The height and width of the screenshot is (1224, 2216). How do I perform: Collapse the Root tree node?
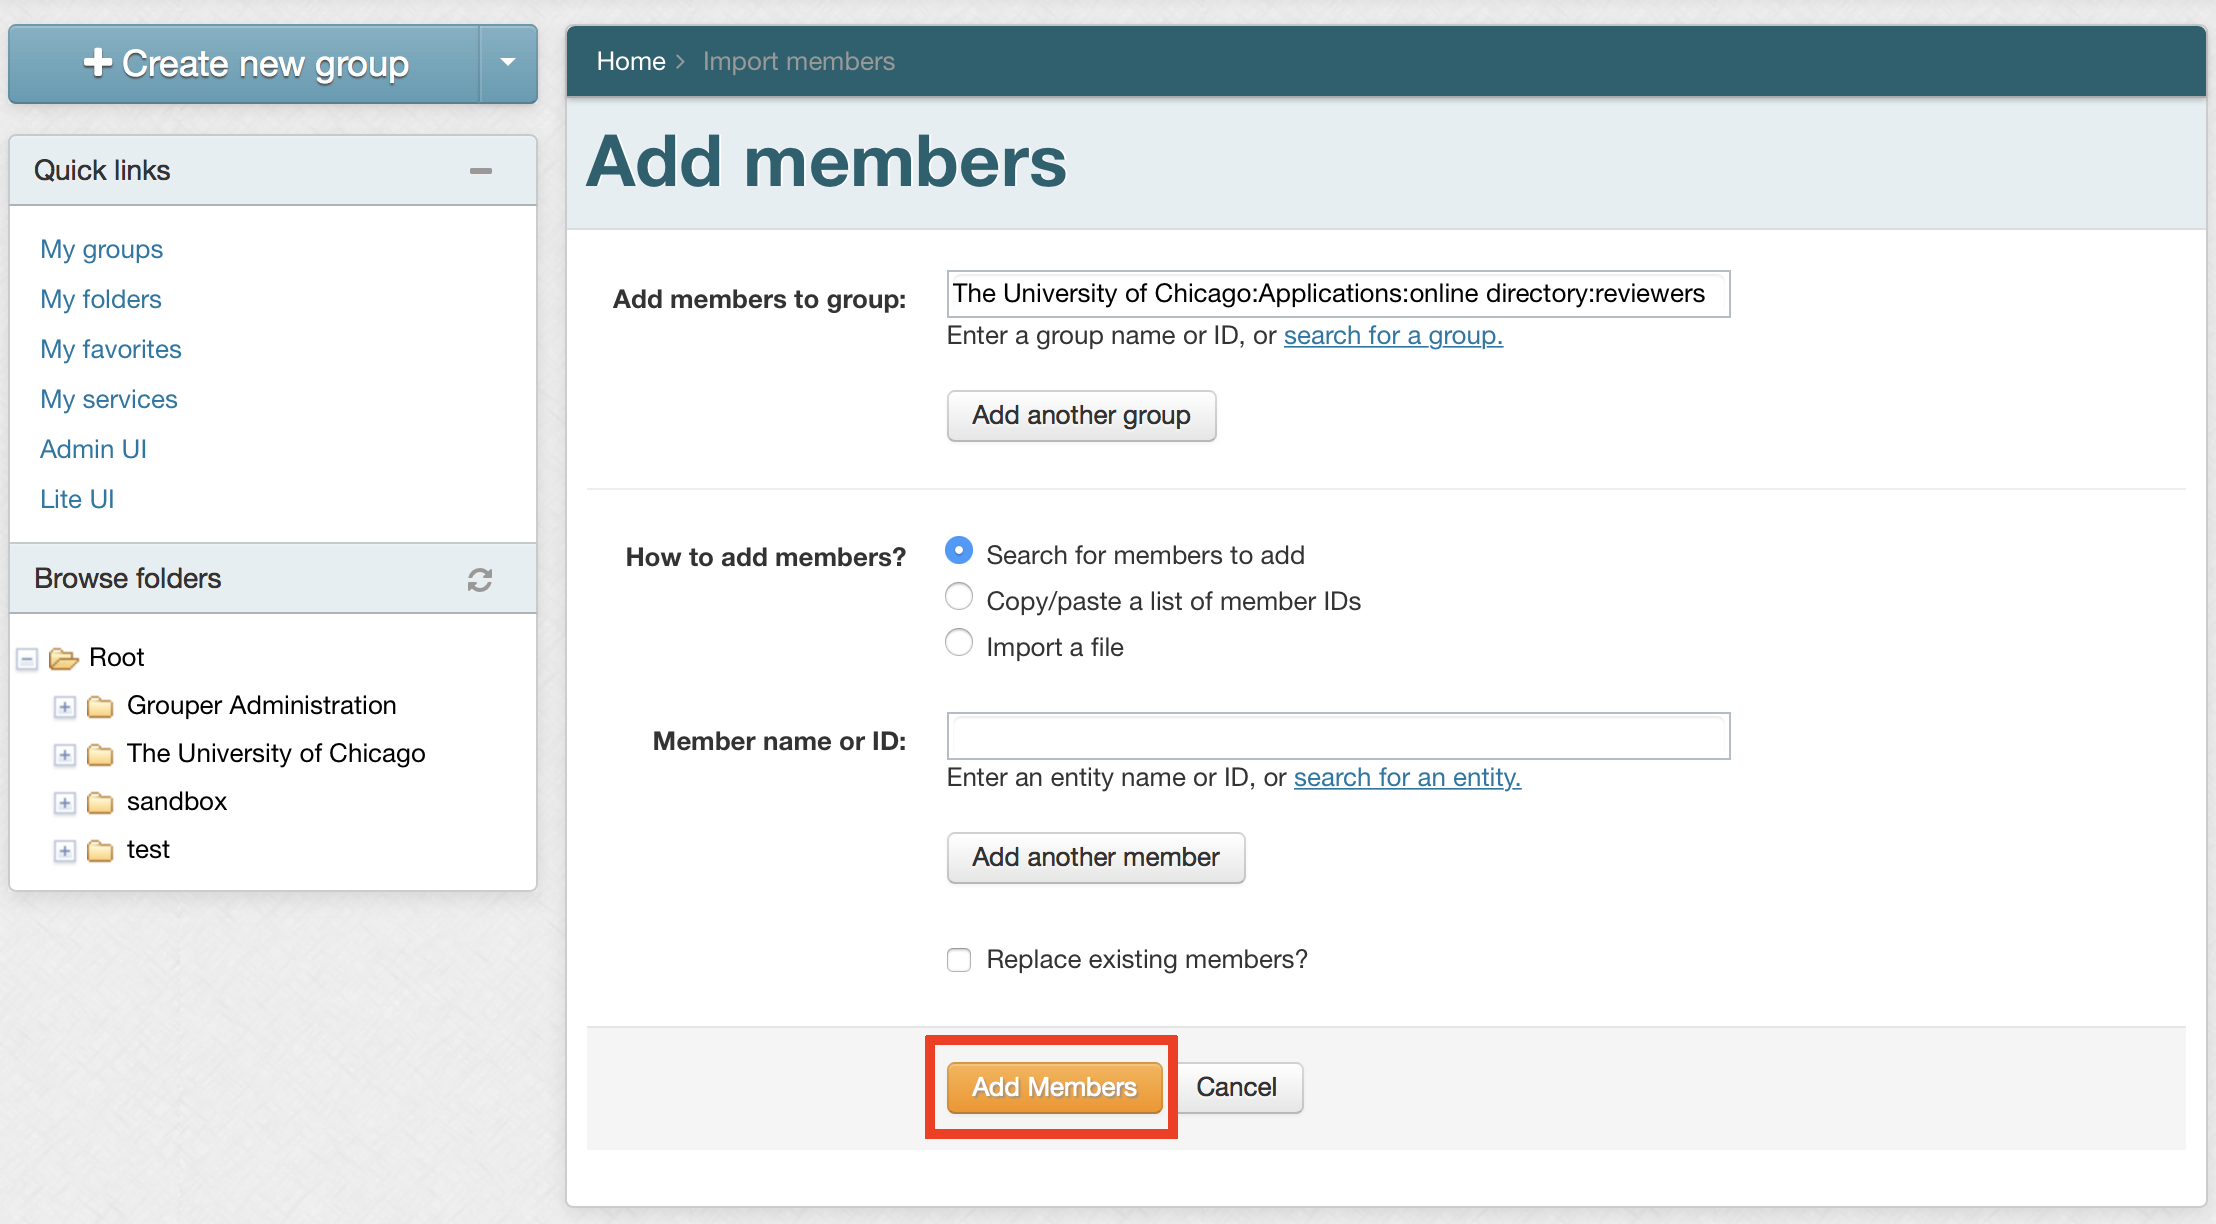pyautogui.click(x=25, y=658)
